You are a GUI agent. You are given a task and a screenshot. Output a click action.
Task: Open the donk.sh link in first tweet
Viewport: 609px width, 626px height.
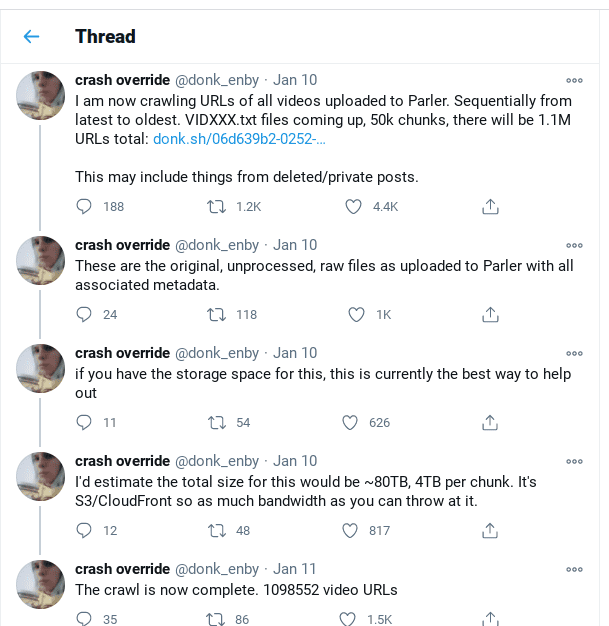[x=239, y=139]
